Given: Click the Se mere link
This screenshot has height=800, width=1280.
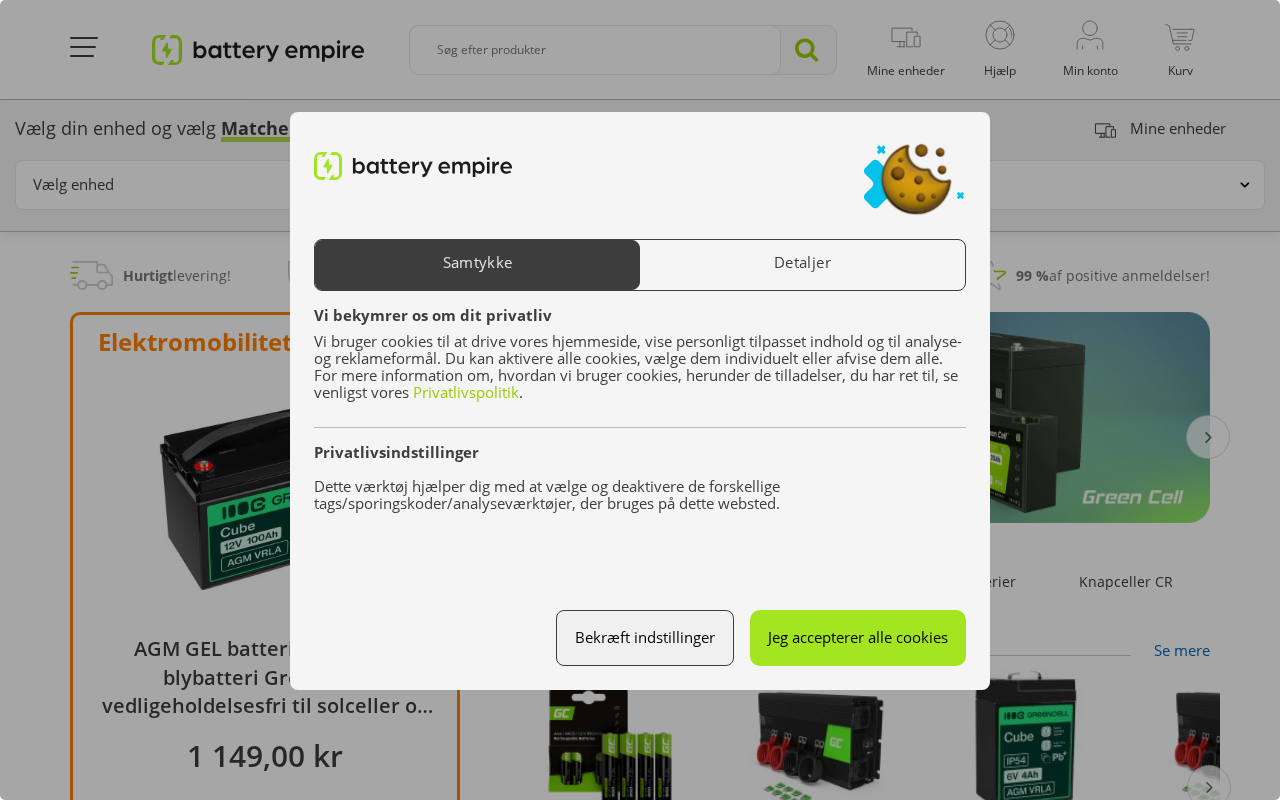Looking at the screenshot, I should [x=1182, y=650].
